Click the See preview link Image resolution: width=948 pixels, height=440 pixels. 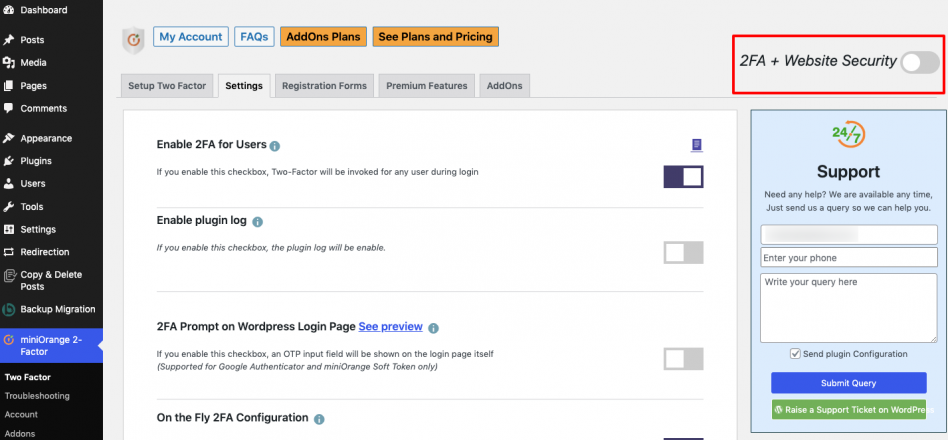[x=391, y=327]
